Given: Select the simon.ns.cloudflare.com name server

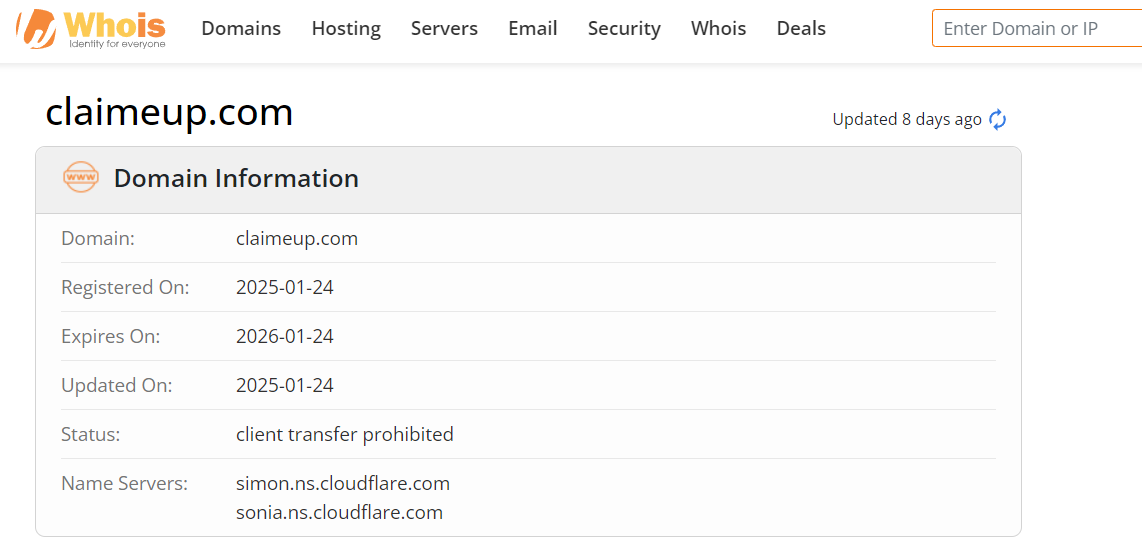Looking at the screenshot, I should [343, 484].
